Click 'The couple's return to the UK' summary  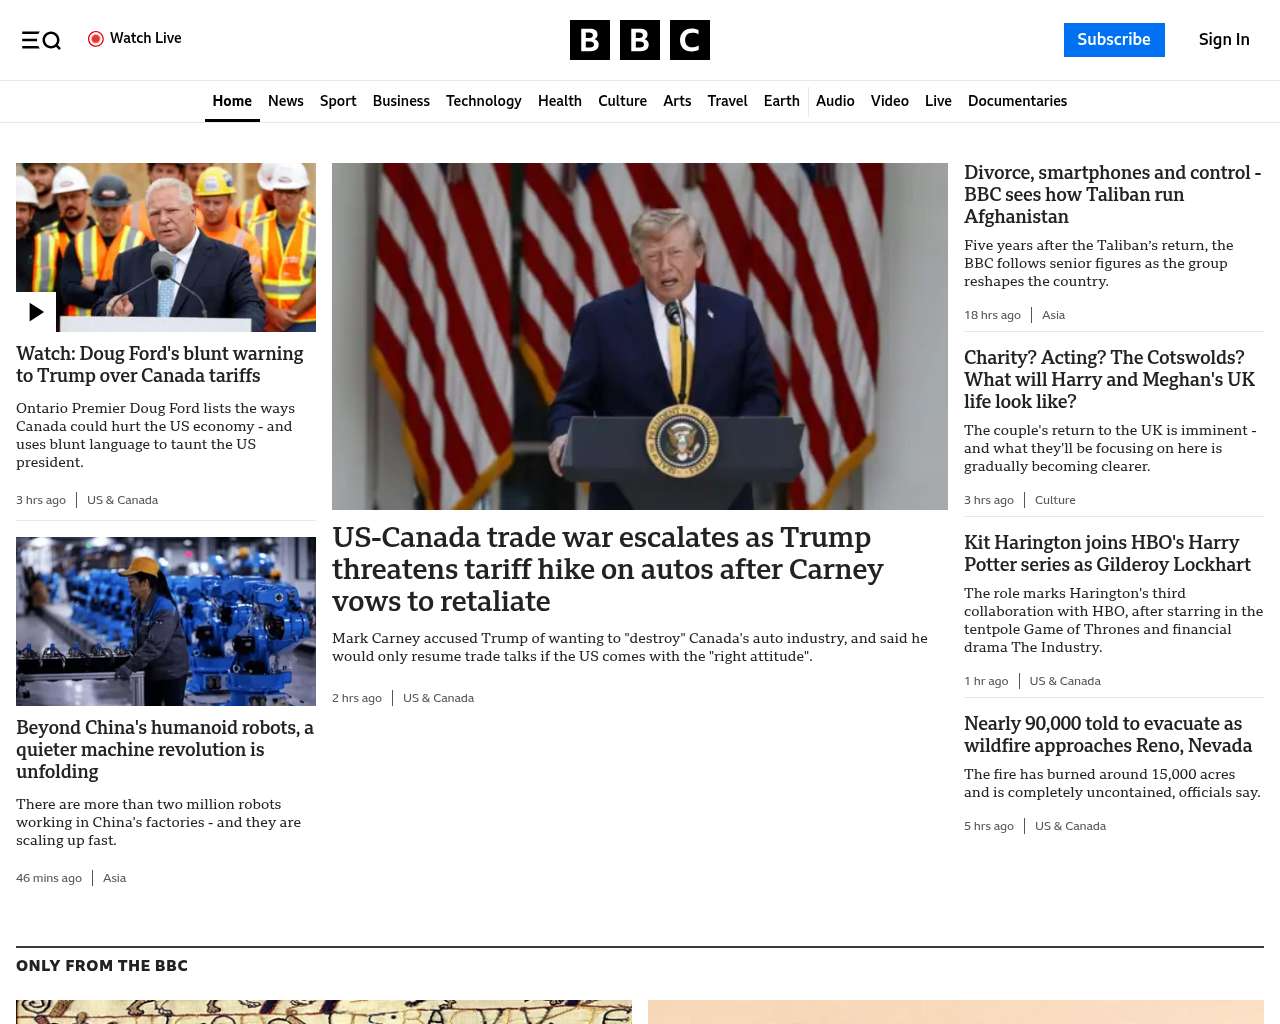click(1110, 448)
